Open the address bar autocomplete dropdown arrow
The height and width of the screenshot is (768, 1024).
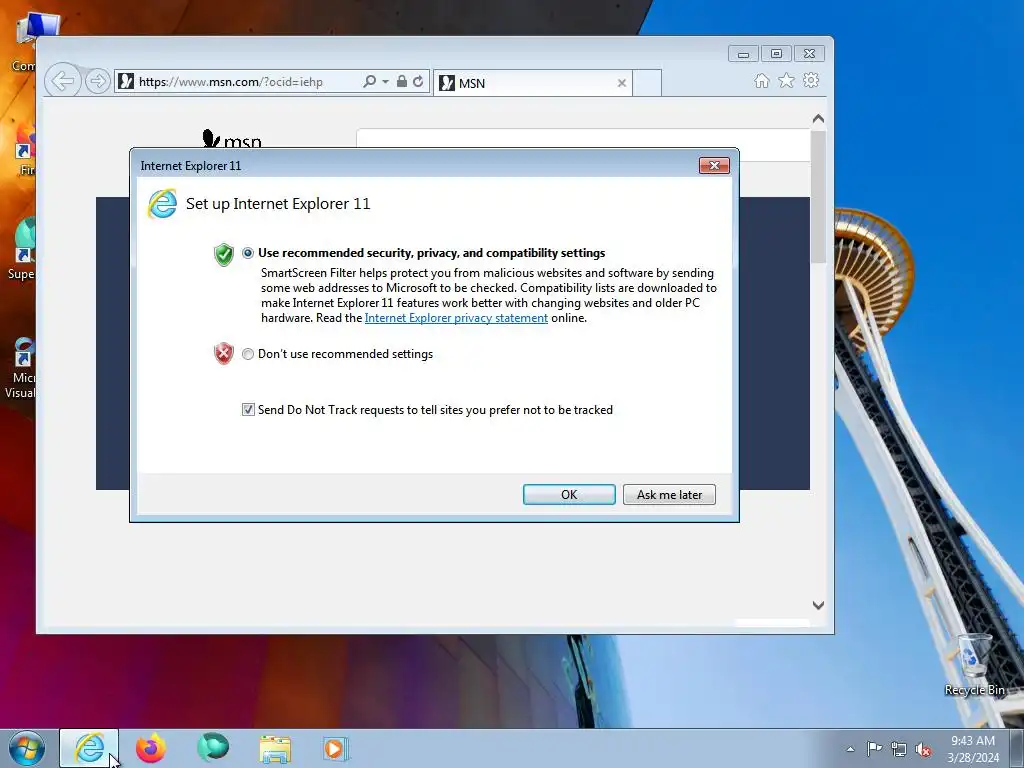tap(385, 82)
